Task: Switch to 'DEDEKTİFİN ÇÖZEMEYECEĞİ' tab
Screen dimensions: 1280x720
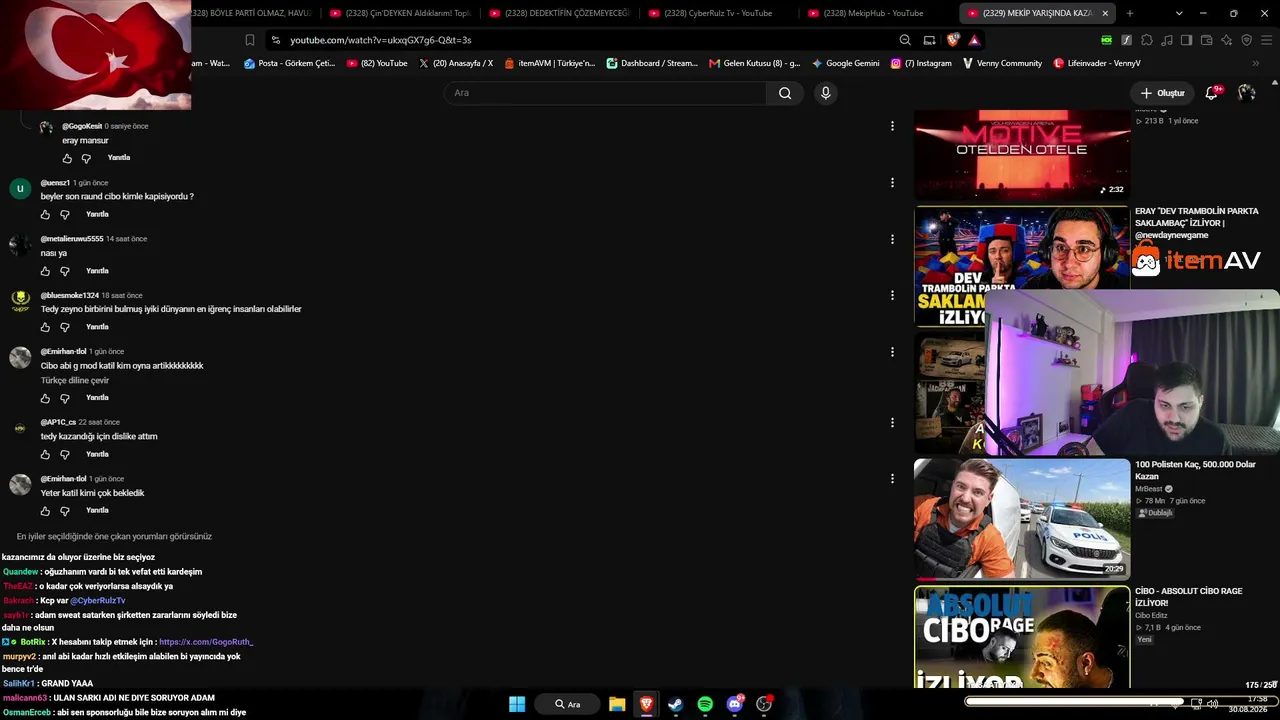Action: click(558, 13)
